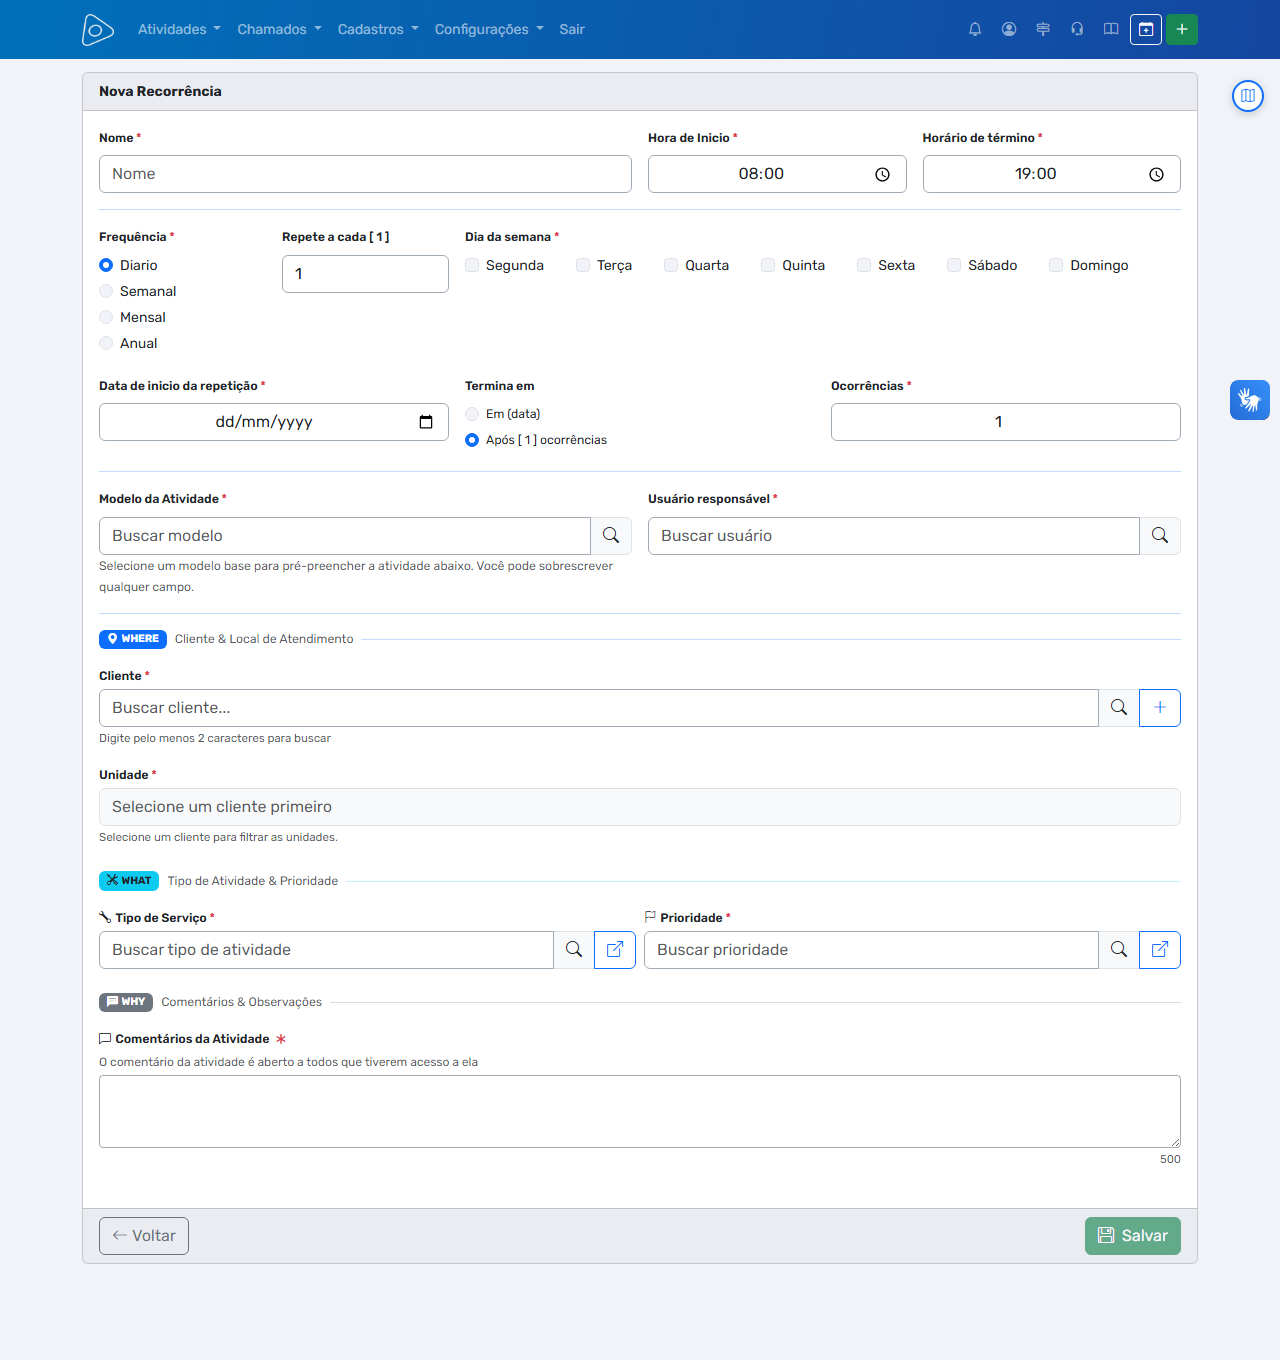Check the Domingo checkbox
The width and height of the screenshot is (1280, 1360).
(x=1056, y=265)
